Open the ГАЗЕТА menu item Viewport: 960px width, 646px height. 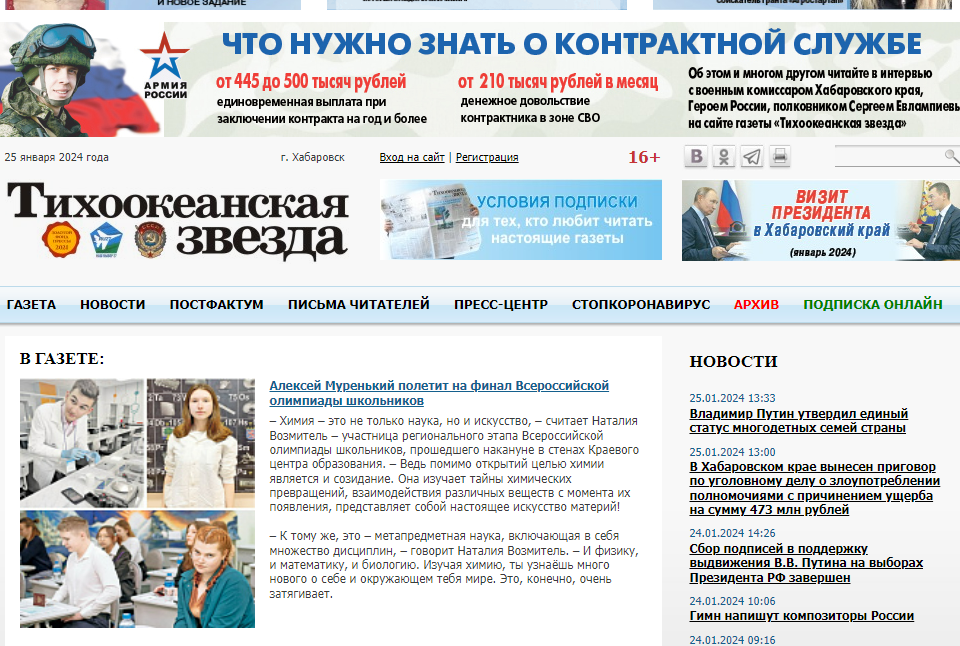(x=31, y=304)
